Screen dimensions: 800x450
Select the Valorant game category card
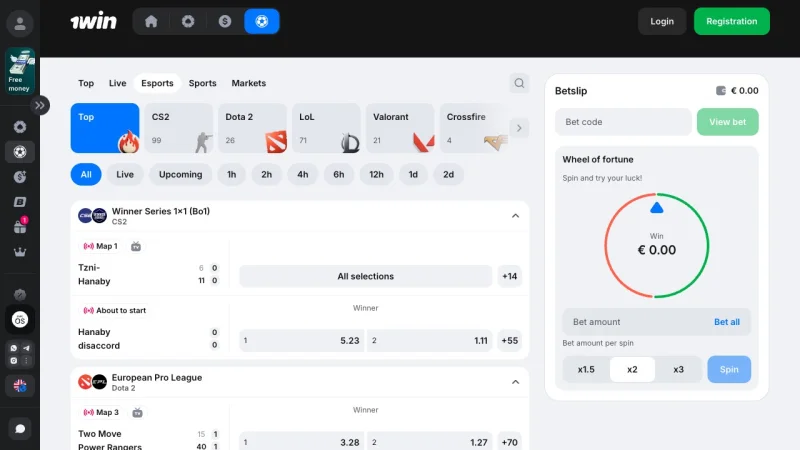pyautogui.click(x=400, y=128)
